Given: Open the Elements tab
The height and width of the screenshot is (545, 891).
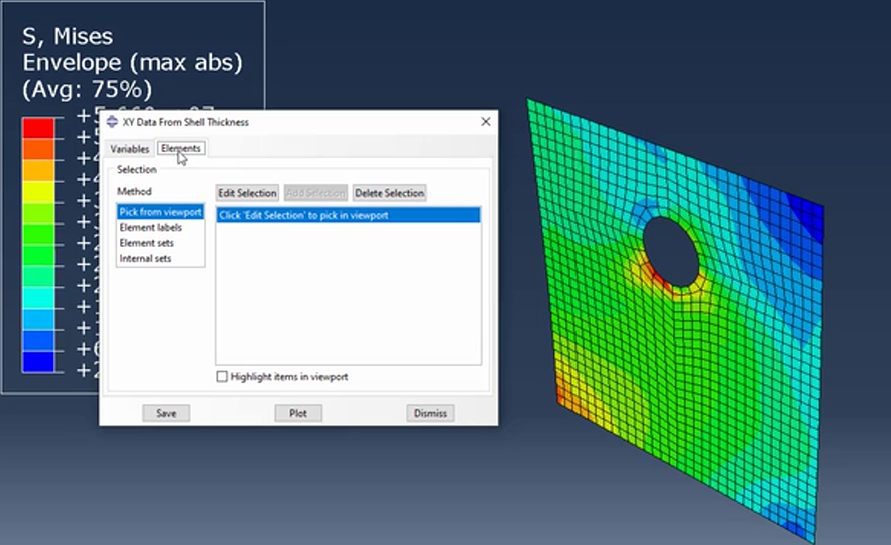Looking at the screenshot, I should coord(181,148).
